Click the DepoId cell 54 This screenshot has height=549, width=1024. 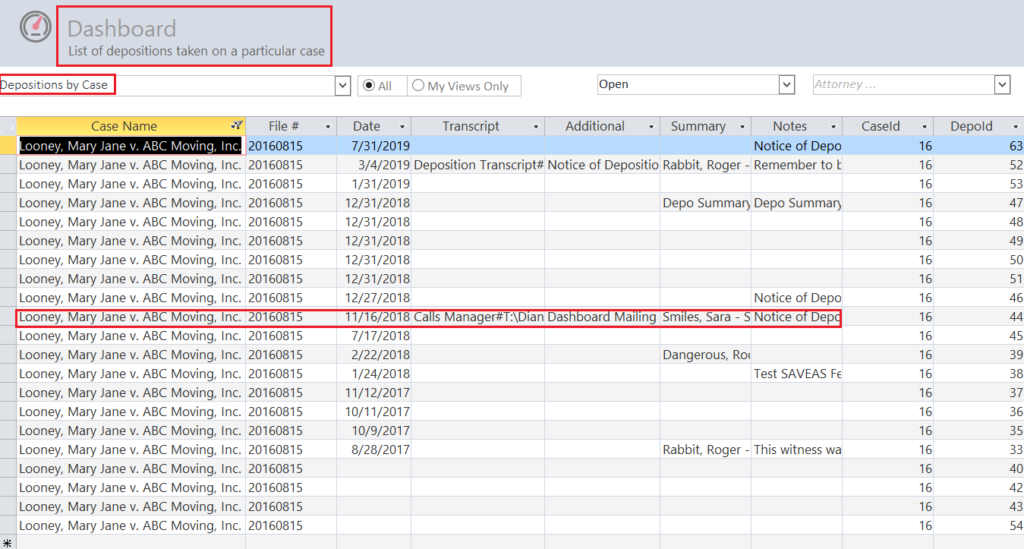click(x=979, y=525)
